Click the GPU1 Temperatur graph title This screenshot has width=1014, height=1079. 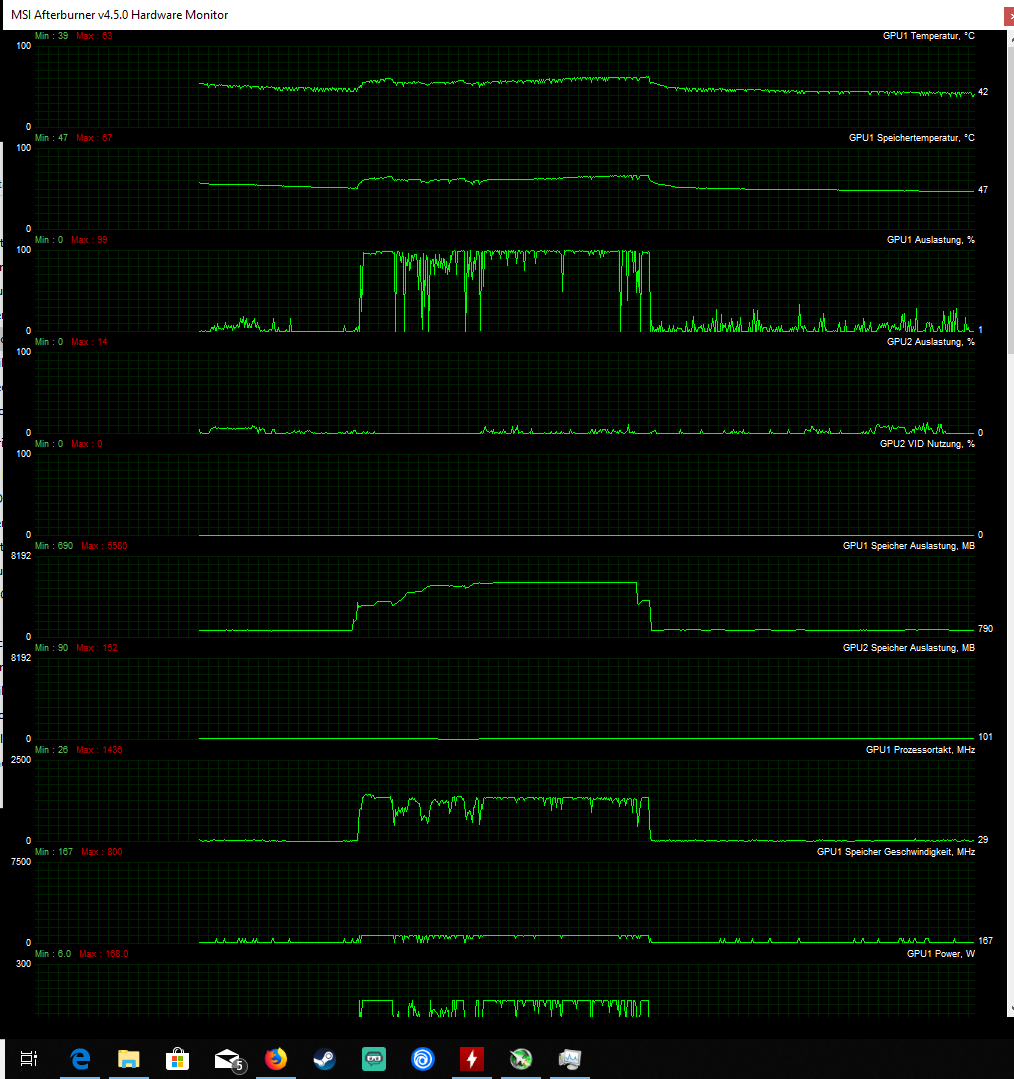coord(929,36)
